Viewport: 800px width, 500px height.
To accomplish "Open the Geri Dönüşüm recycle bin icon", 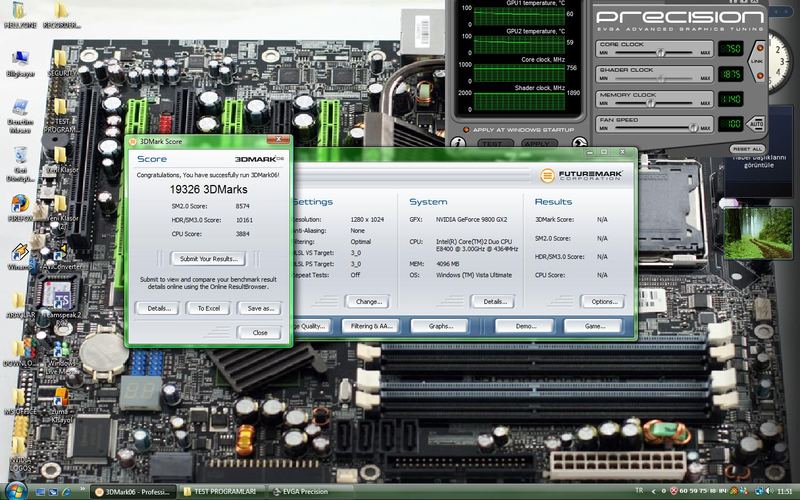I will click(x=20, y=164).
